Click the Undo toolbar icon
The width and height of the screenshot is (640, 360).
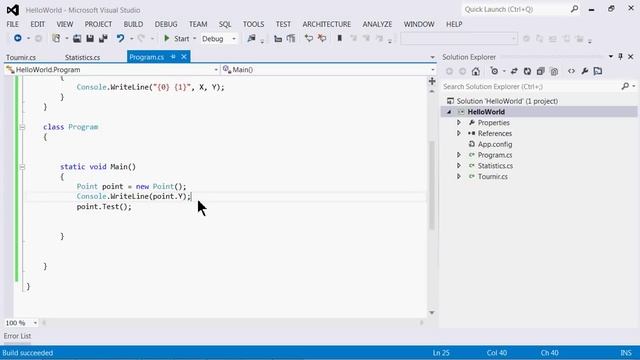[x=120, y=38]
